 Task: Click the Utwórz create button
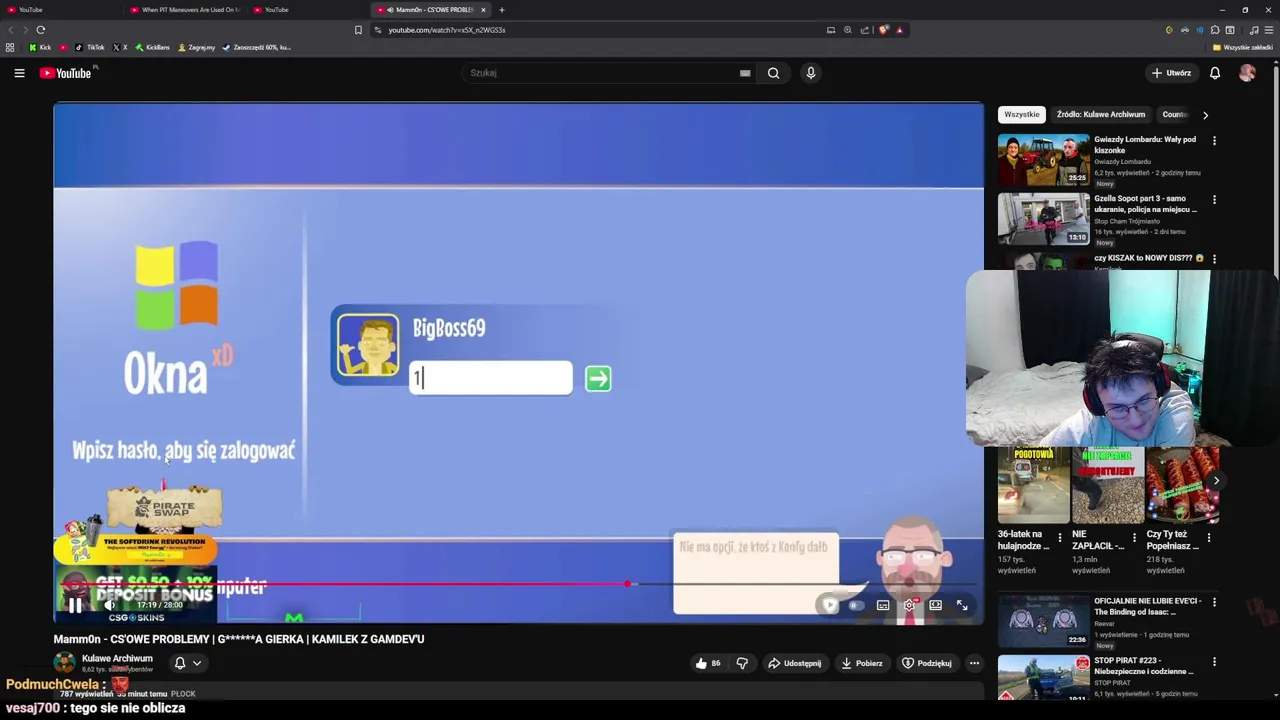1171,73
